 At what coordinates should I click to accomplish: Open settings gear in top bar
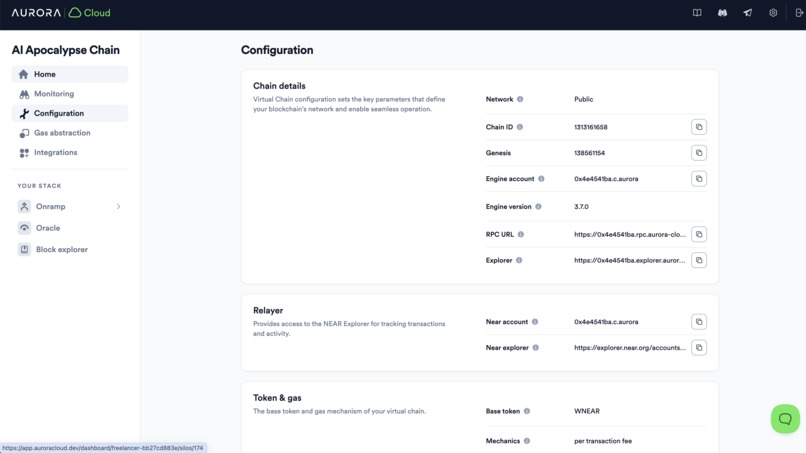tap(773, 13)
